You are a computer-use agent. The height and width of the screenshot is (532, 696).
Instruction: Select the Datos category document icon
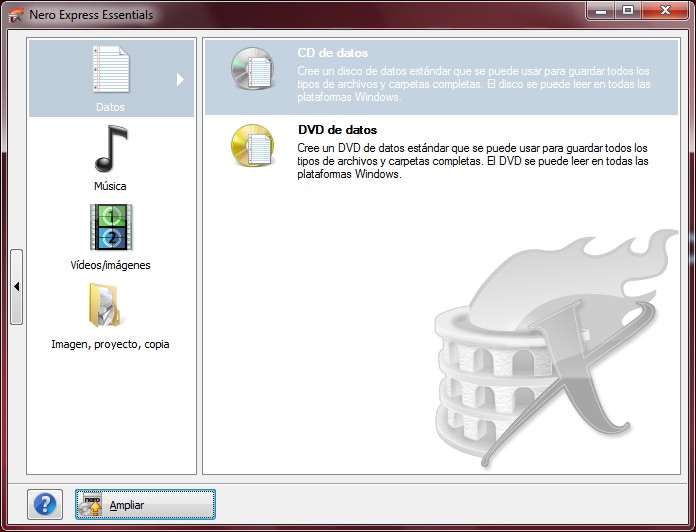pyautogui.click(x=111, y=69)
